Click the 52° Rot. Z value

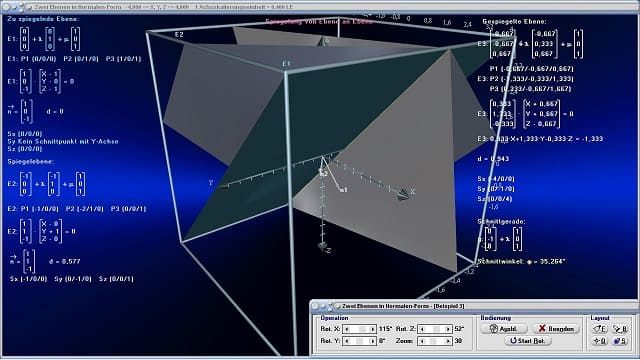pyautogui.click(x=459, y=329)
